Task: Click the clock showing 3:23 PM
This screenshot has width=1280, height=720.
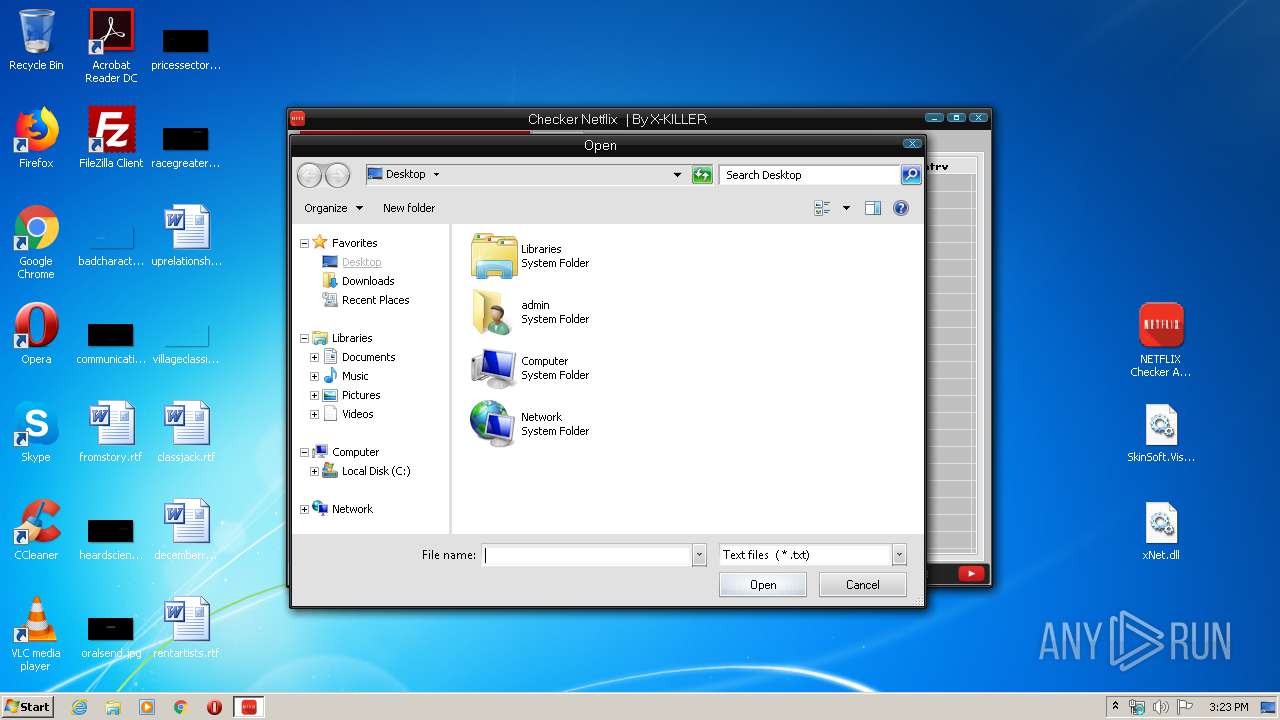Action: (1228, 707)
